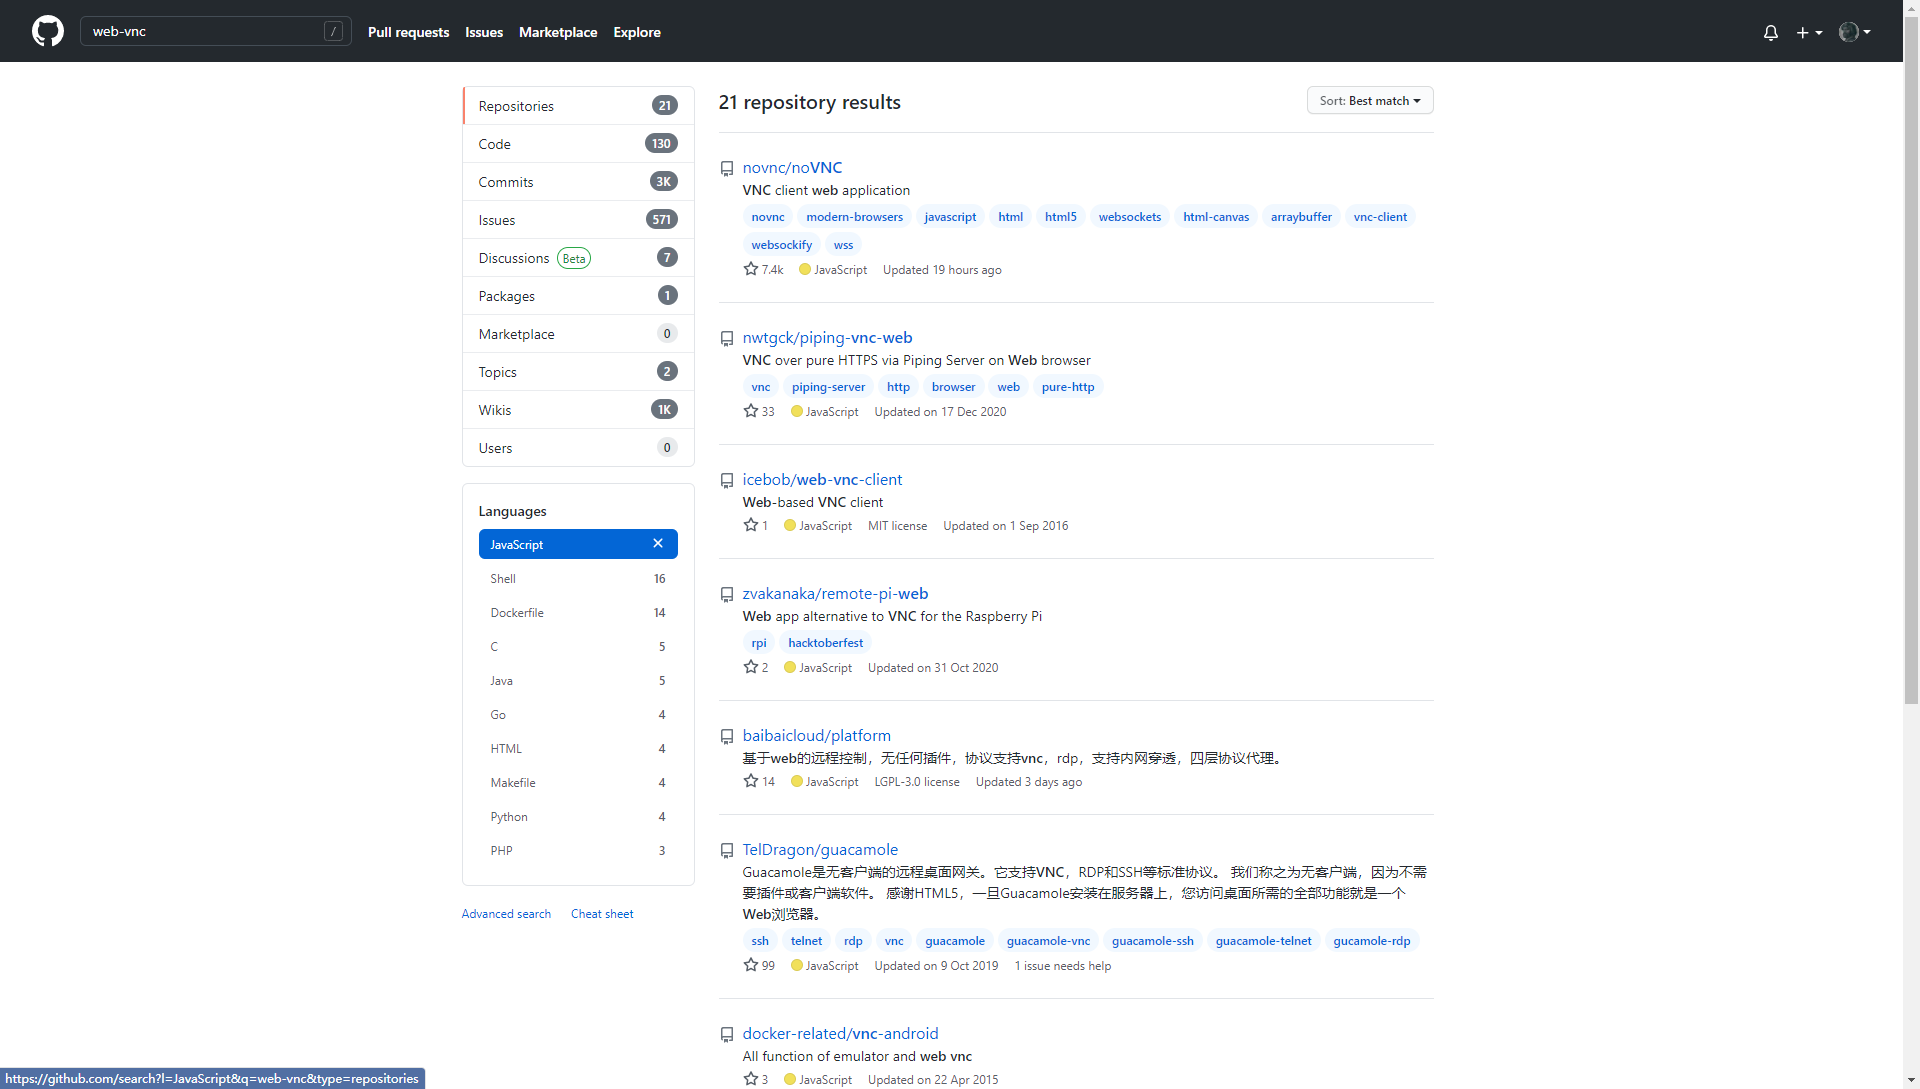Click the star icon for TelDragon/guacamole

pos(751,965)
